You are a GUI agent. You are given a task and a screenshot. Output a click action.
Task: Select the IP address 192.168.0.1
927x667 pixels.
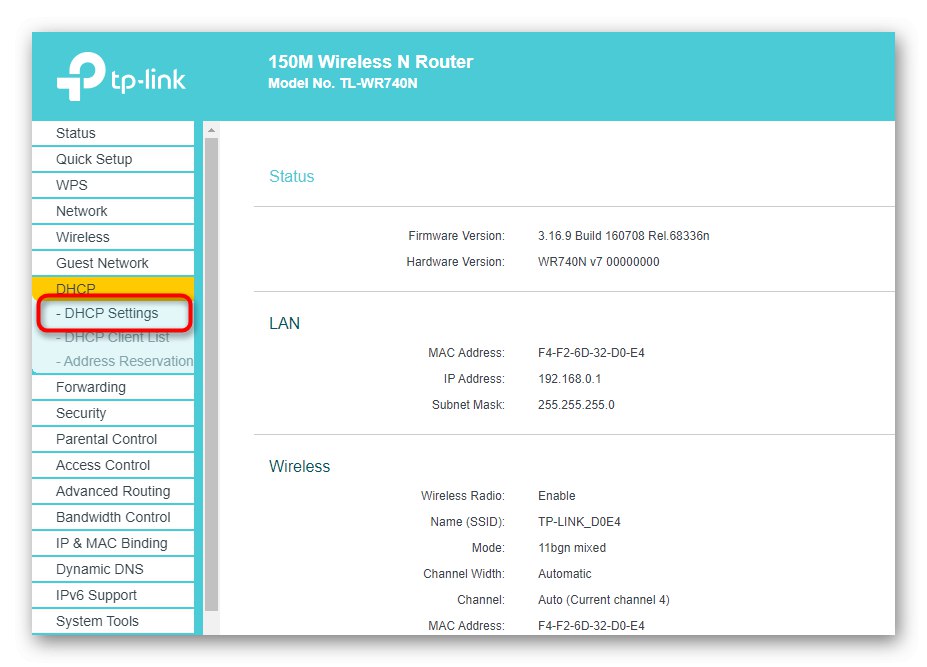pyautogui.click(x=569, y=379)
